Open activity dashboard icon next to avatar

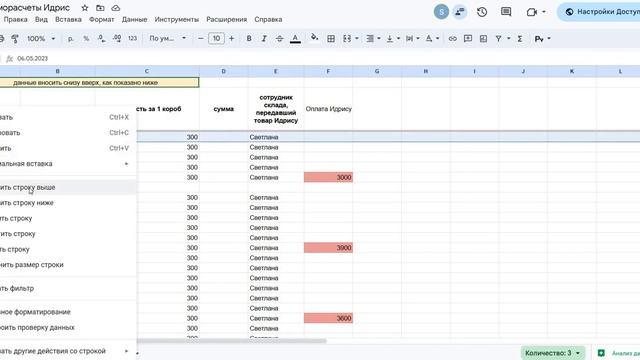[460, 12]
